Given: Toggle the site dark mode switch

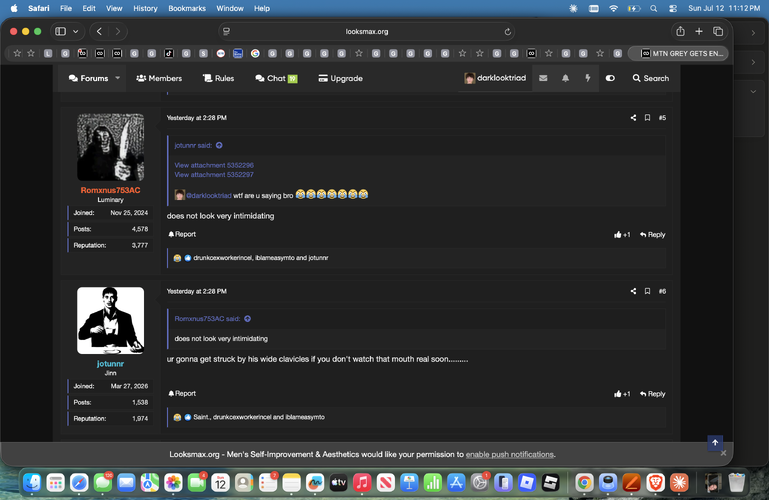Looking at the screenshot, I should [610, 78].
